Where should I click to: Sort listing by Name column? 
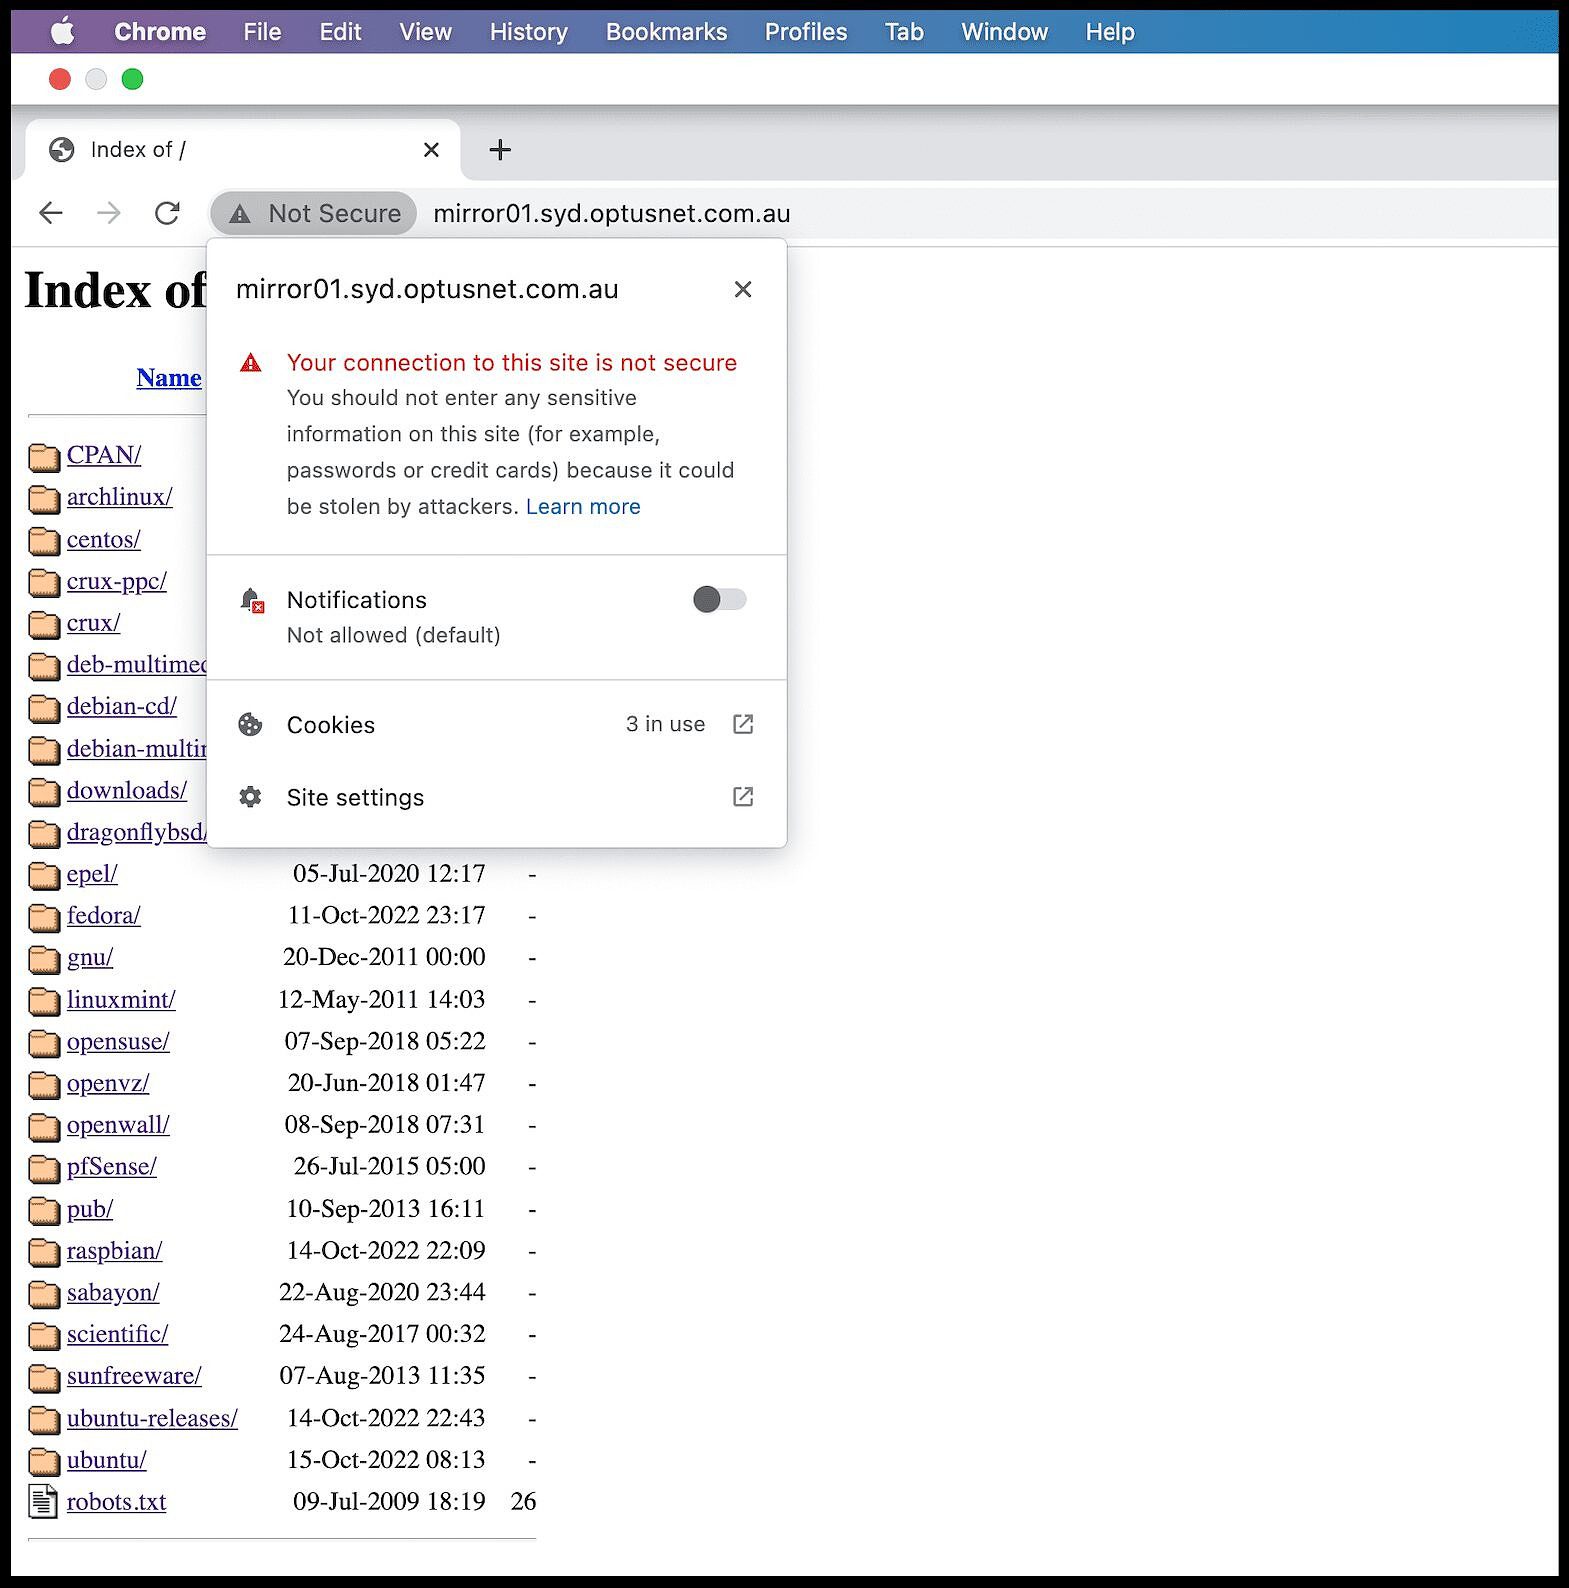169,378
